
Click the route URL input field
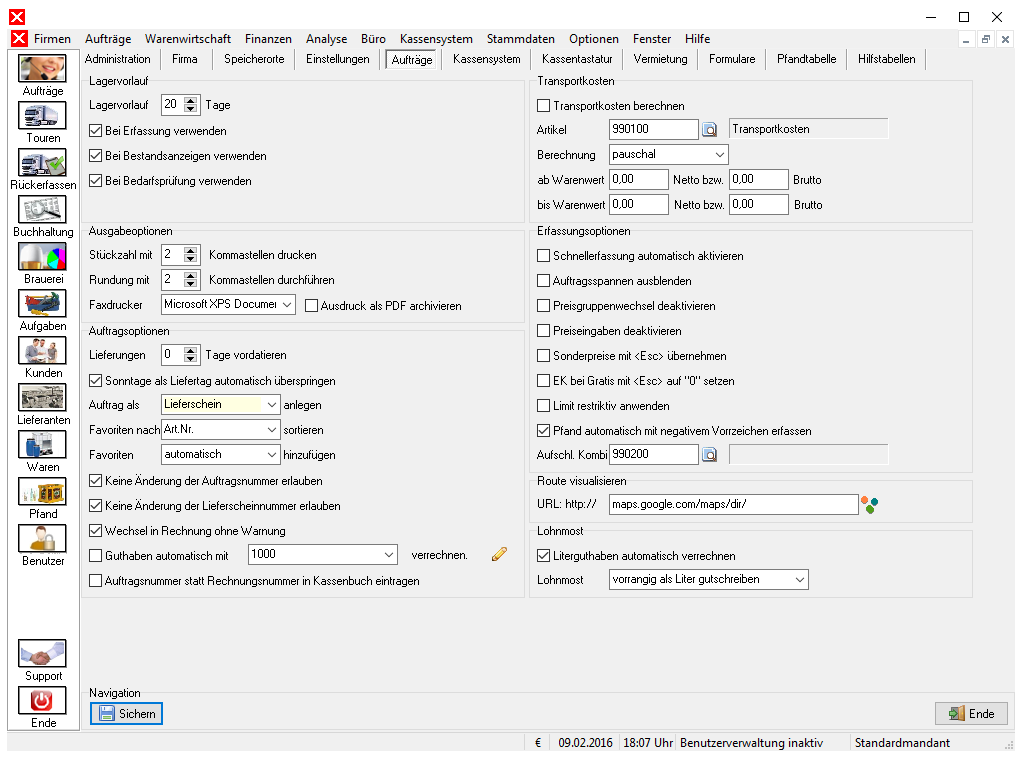click(733, 504)
